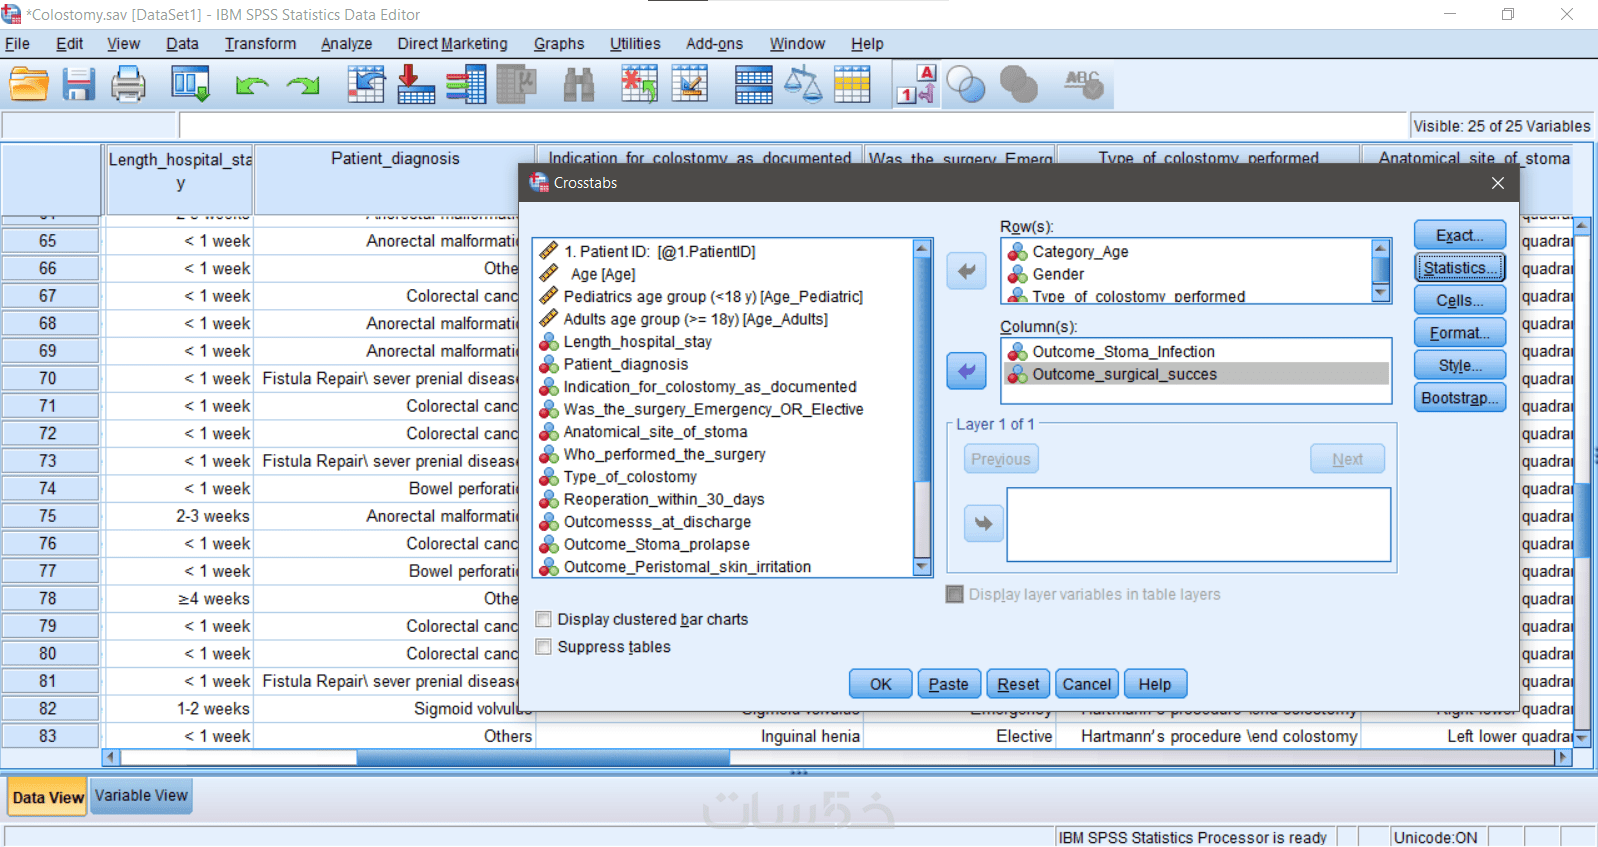This screenshot has height=847, width=1598.
Task: Open the Style... dialog
Action: pyautogui.click(x=1460, y=365)
